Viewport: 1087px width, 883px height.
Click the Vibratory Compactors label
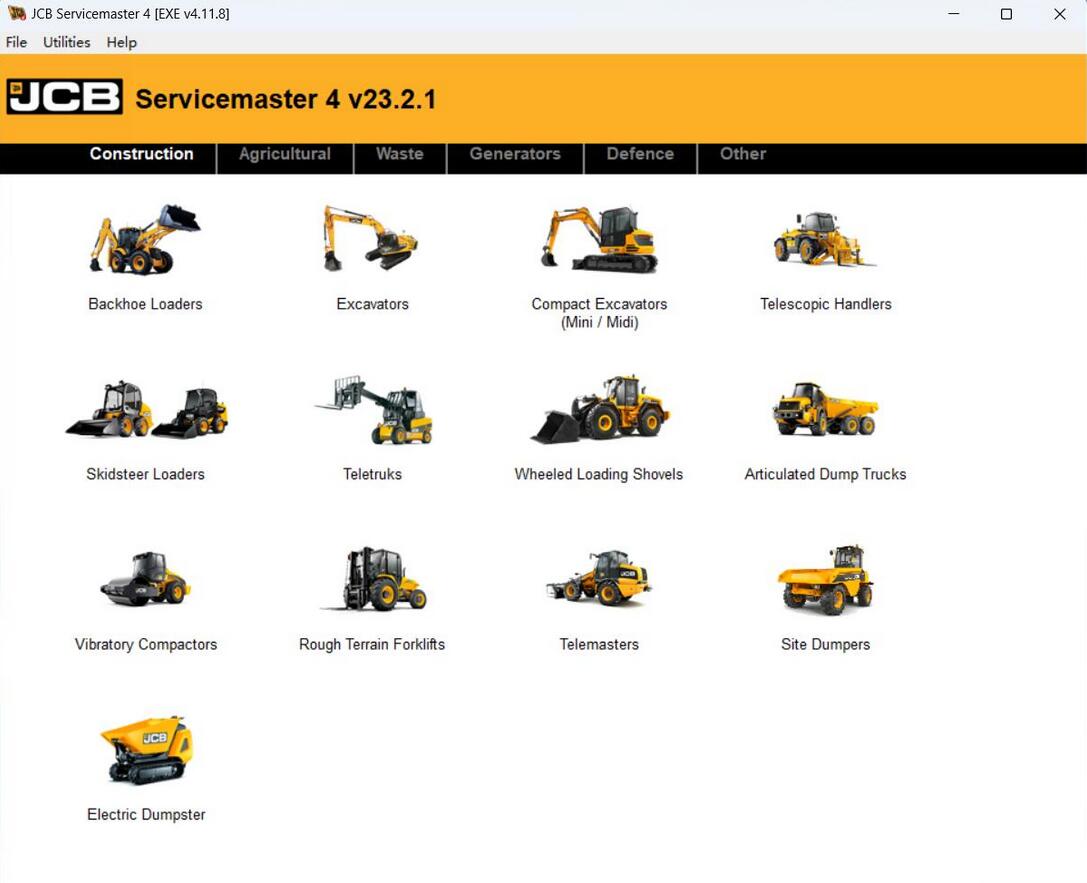pyautogui.click(x=146, y=645)
